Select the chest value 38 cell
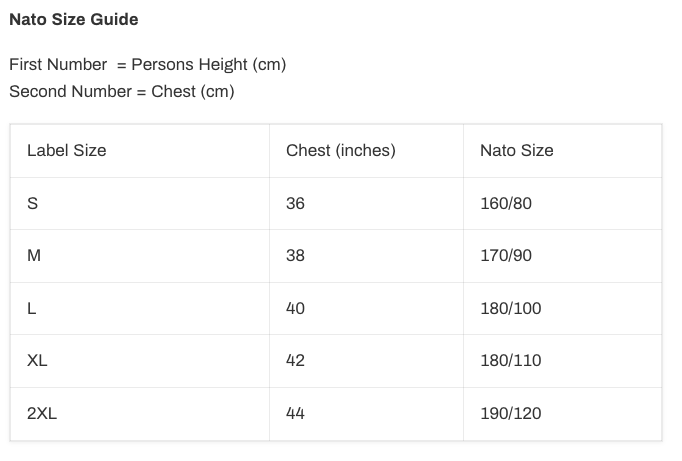682x461 pixels. [x=295, y=255]
